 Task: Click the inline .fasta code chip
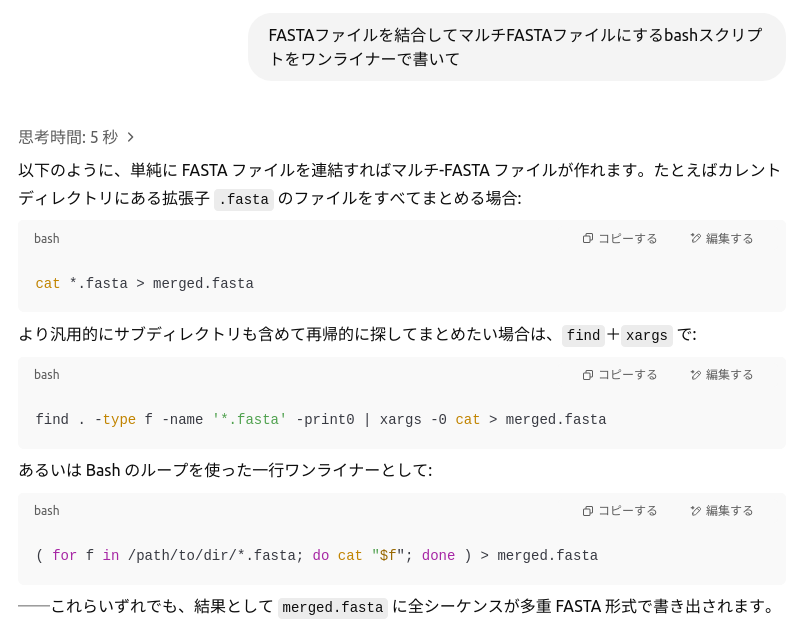point(244,199)
